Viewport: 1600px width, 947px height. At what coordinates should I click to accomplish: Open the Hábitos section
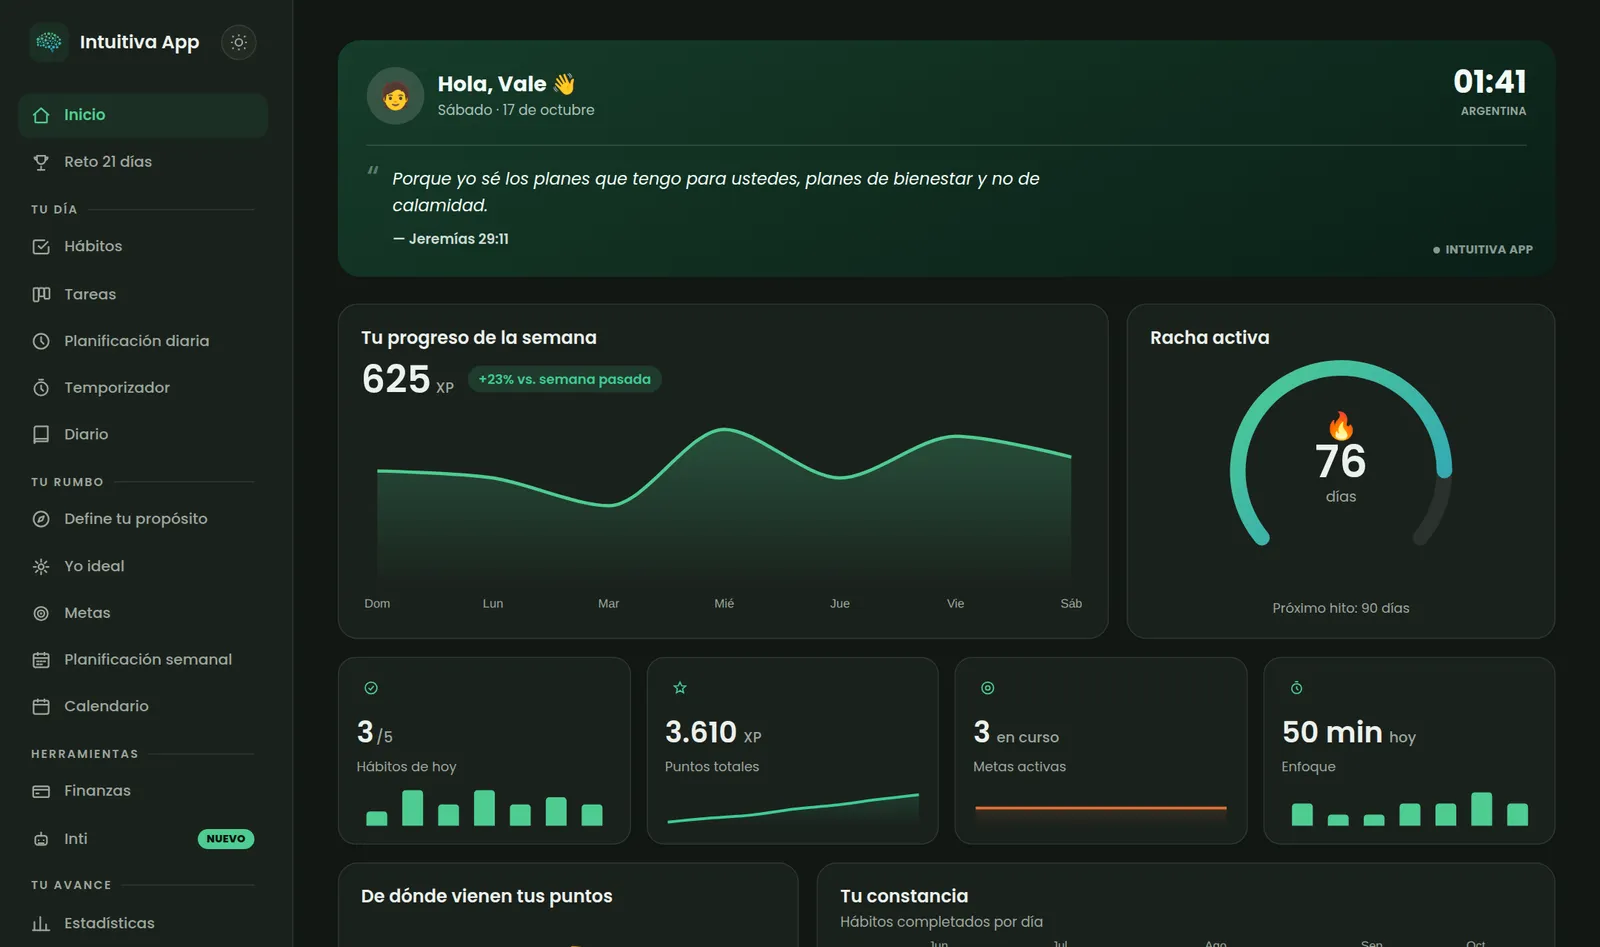click(143, 247)
